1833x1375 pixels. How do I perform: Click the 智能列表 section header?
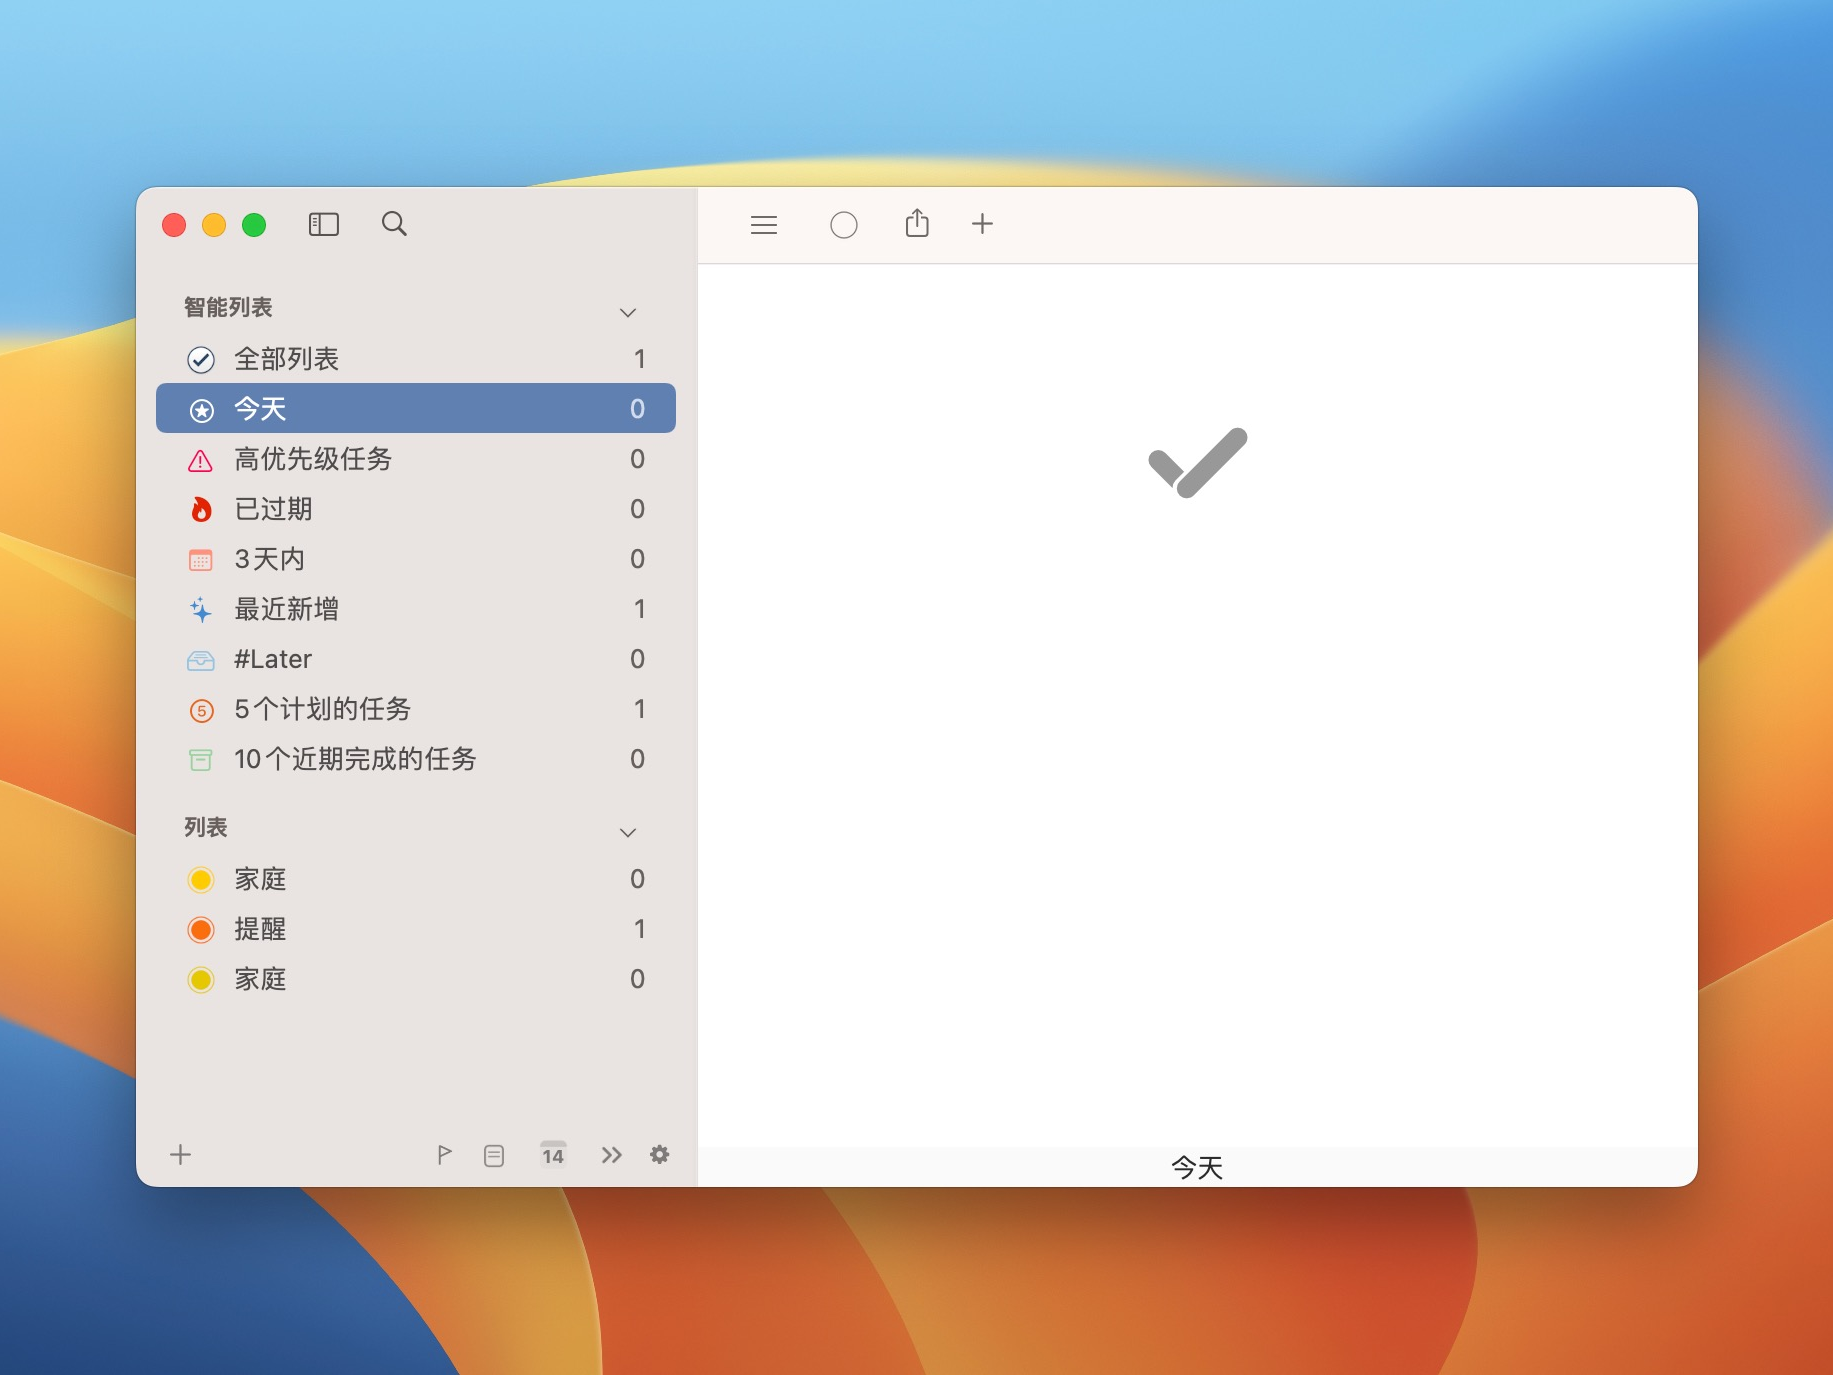click(x=228, y=307)
